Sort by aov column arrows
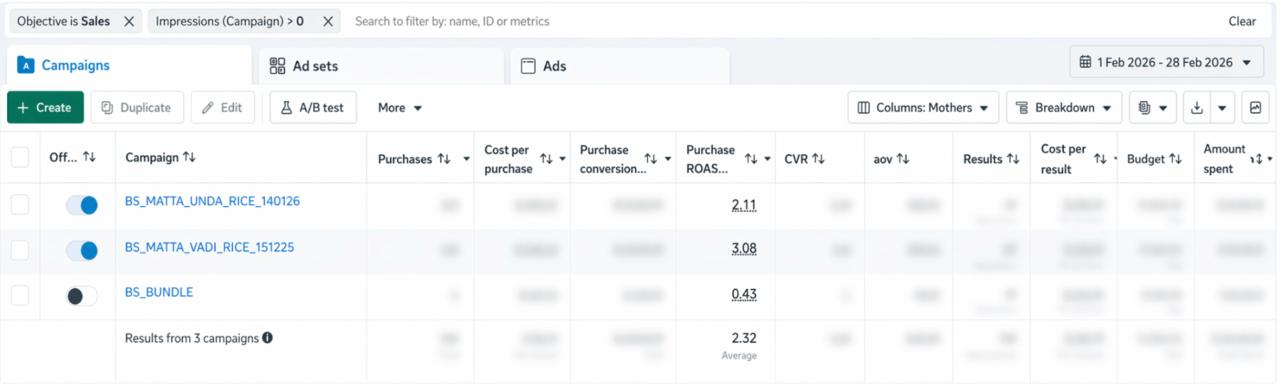Image resolution: width=1280 pixels, height=388 pixels. (x=903, y=159)
